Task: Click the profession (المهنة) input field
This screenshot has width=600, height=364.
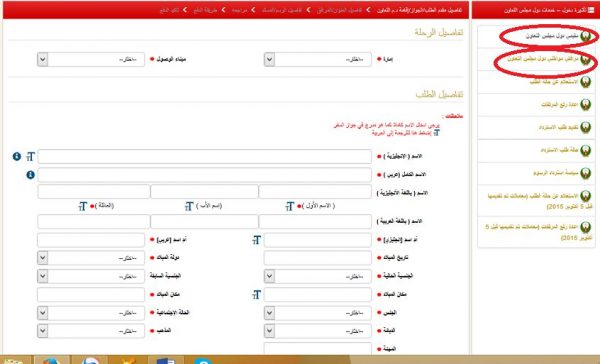Action: (x=318, y=348)
